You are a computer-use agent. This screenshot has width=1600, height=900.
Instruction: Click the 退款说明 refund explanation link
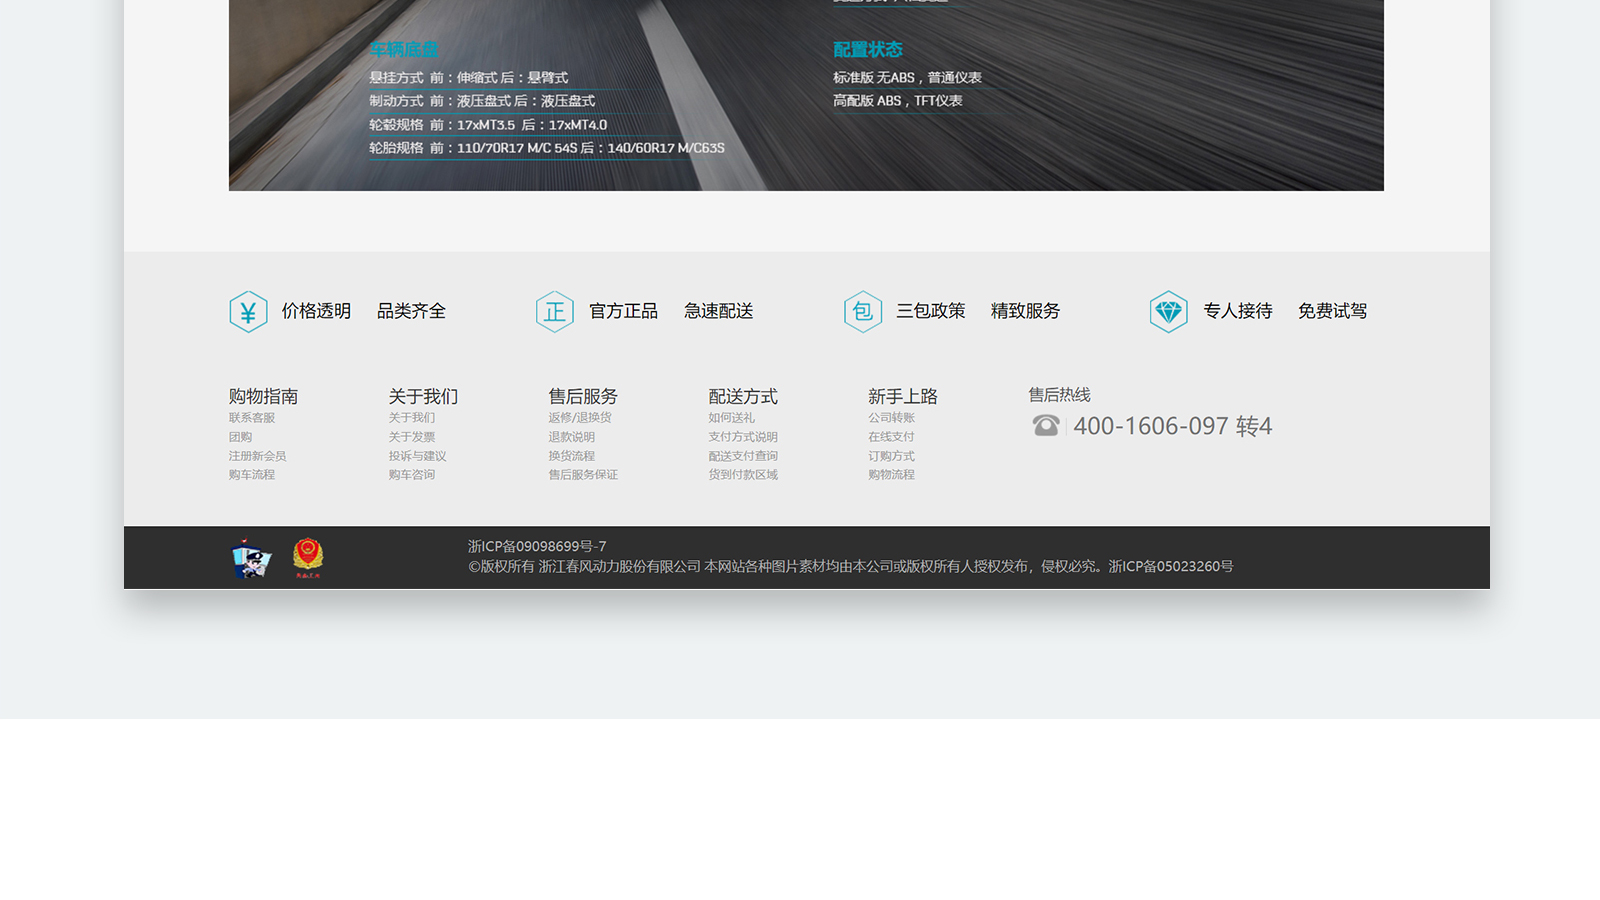[x=572, y=437]
